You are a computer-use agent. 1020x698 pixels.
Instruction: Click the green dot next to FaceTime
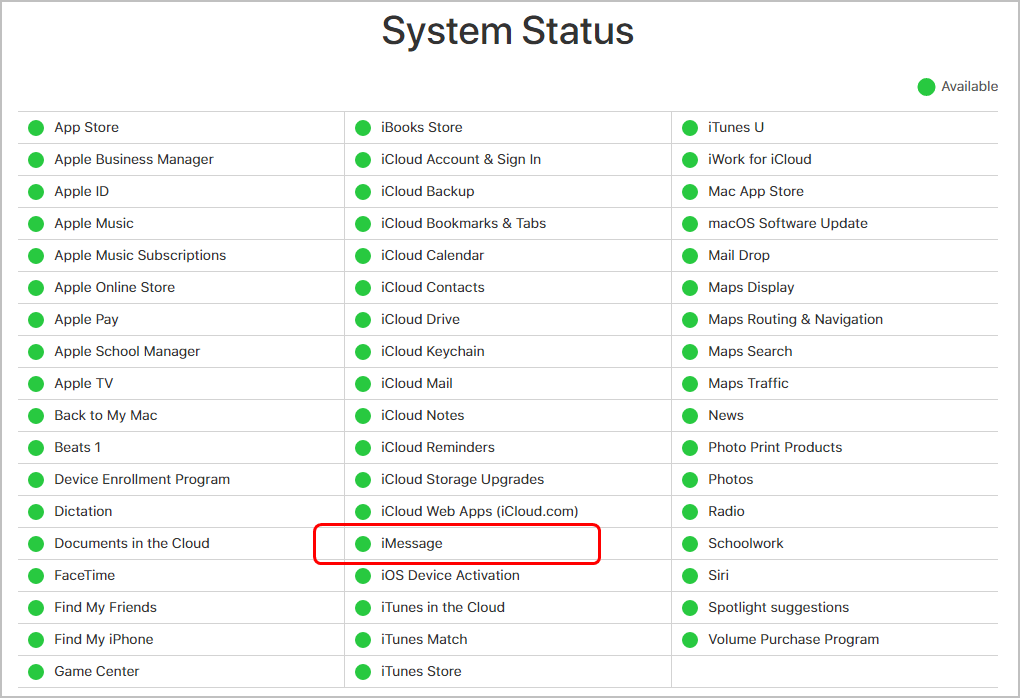[36, 576]
